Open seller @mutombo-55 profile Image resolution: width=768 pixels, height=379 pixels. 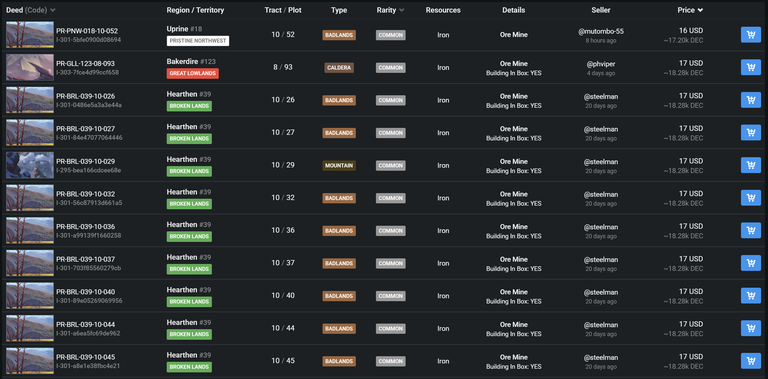pyautogui.click(x=600, y=31)
